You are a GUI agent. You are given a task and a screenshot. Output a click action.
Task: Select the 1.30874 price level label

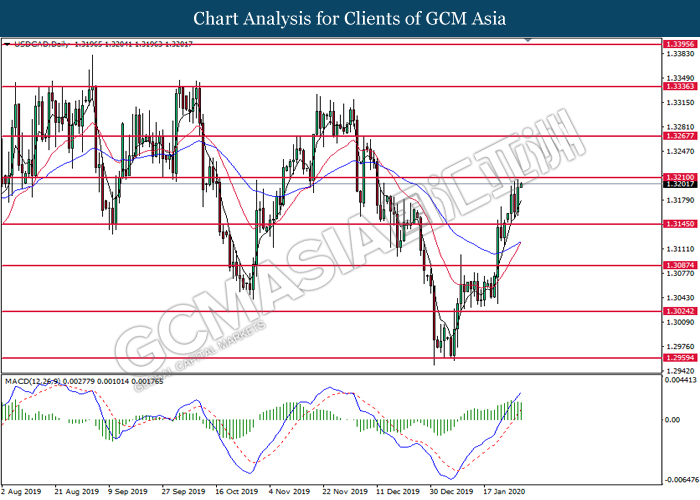[680, 266]
